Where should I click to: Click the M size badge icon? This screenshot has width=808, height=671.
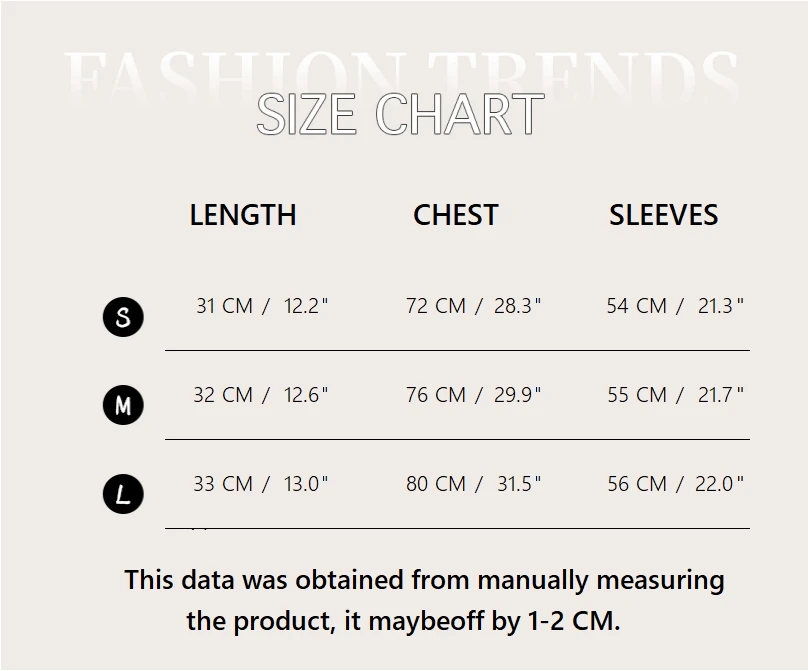pos(123,405)
